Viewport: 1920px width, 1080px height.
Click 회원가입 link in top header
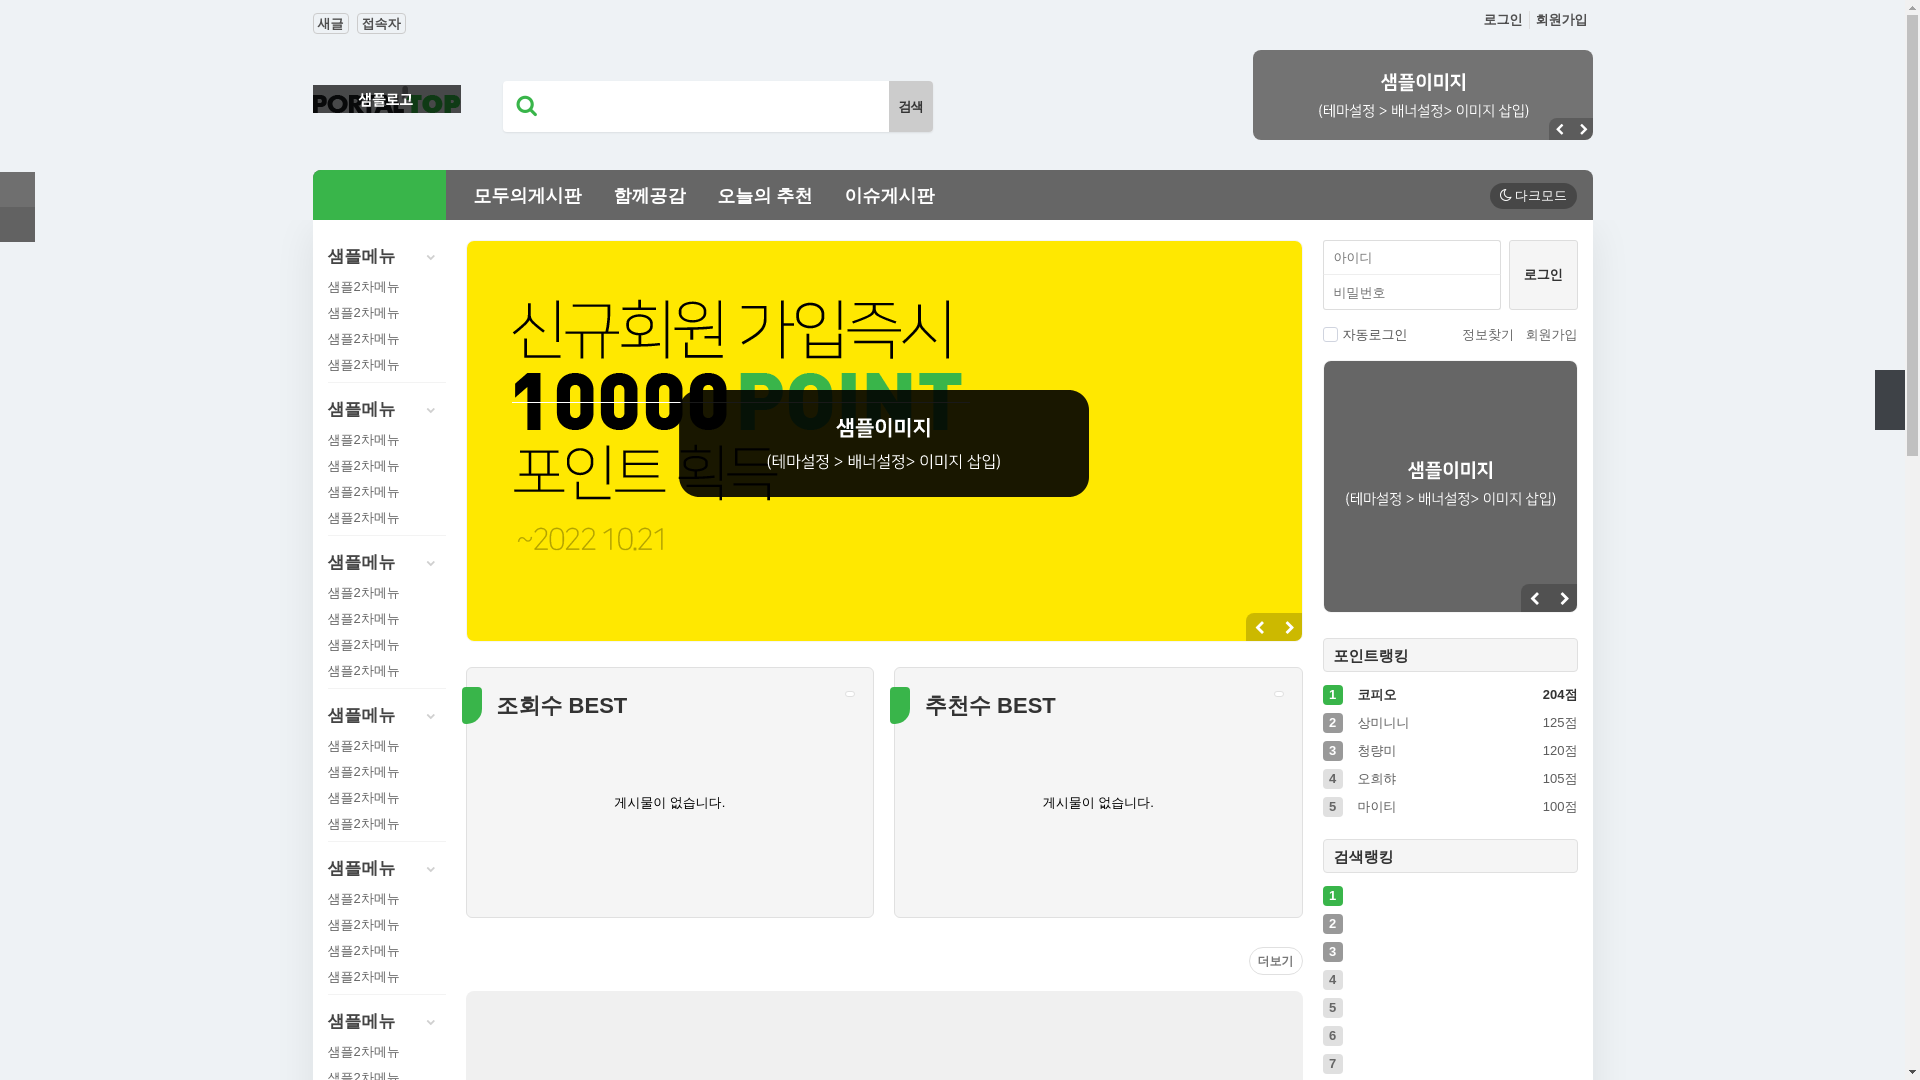pos(1561,20)
